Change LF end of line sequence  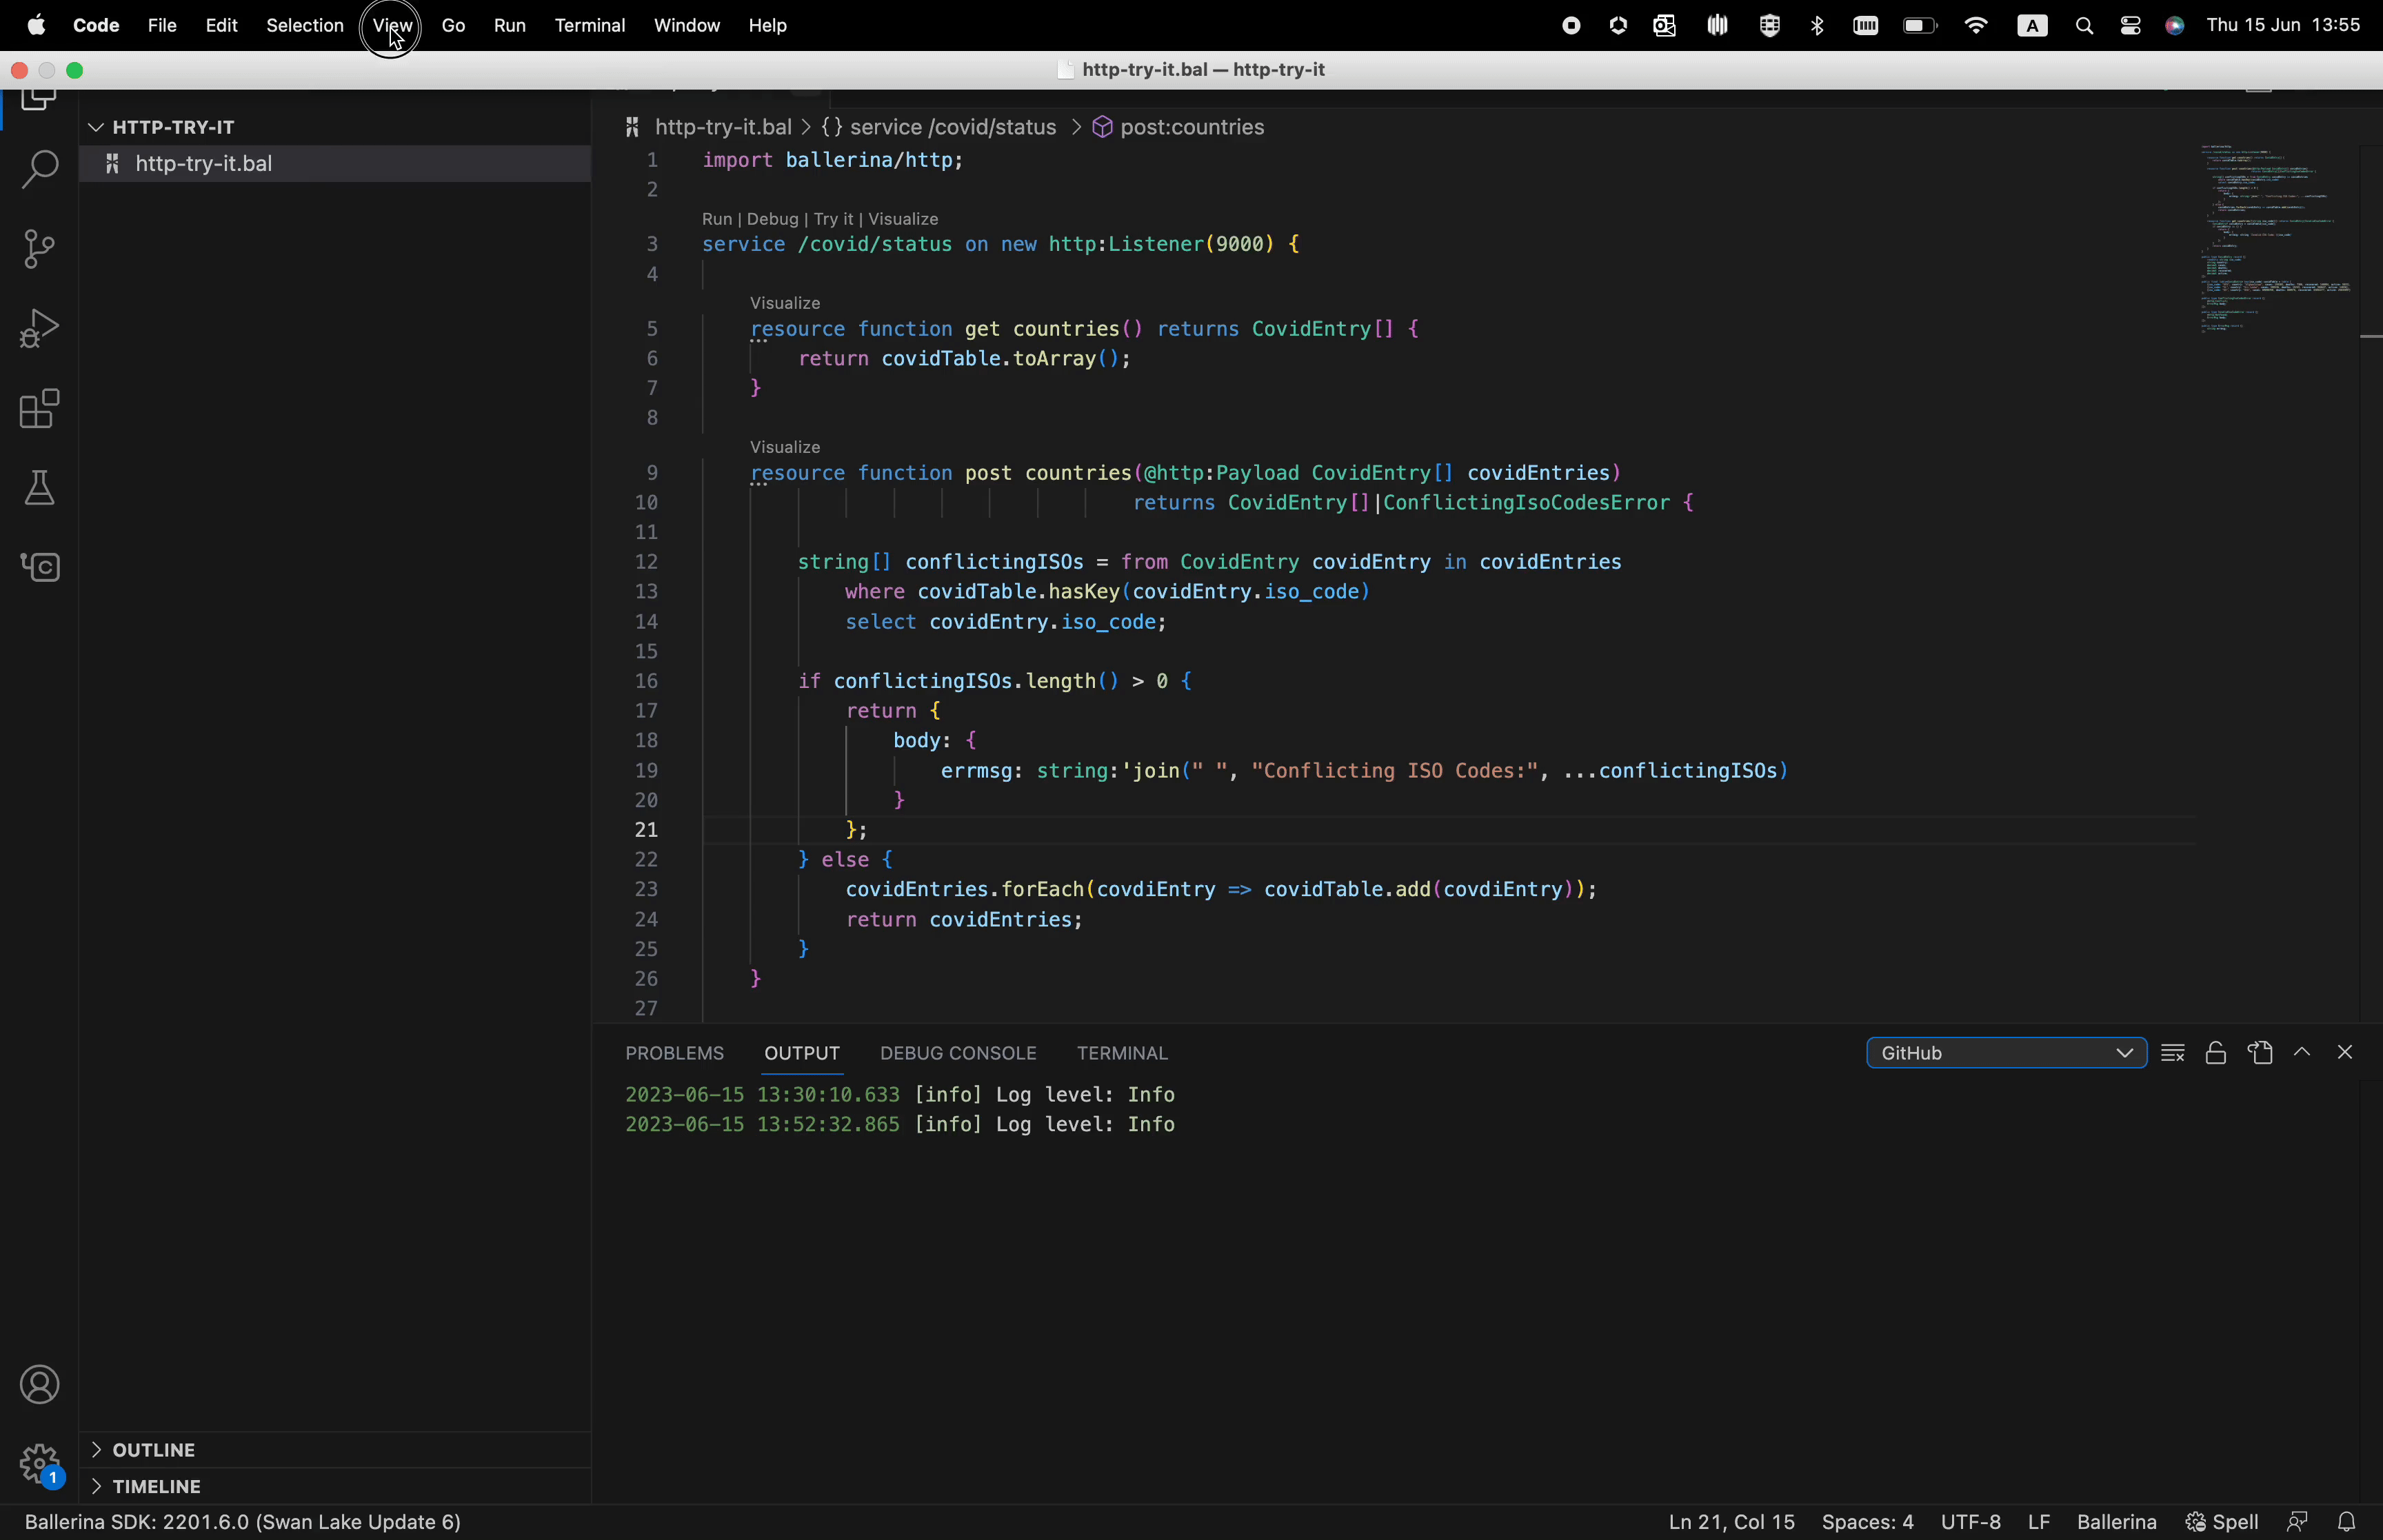pyautogui.click(x=2040, y=1522)
